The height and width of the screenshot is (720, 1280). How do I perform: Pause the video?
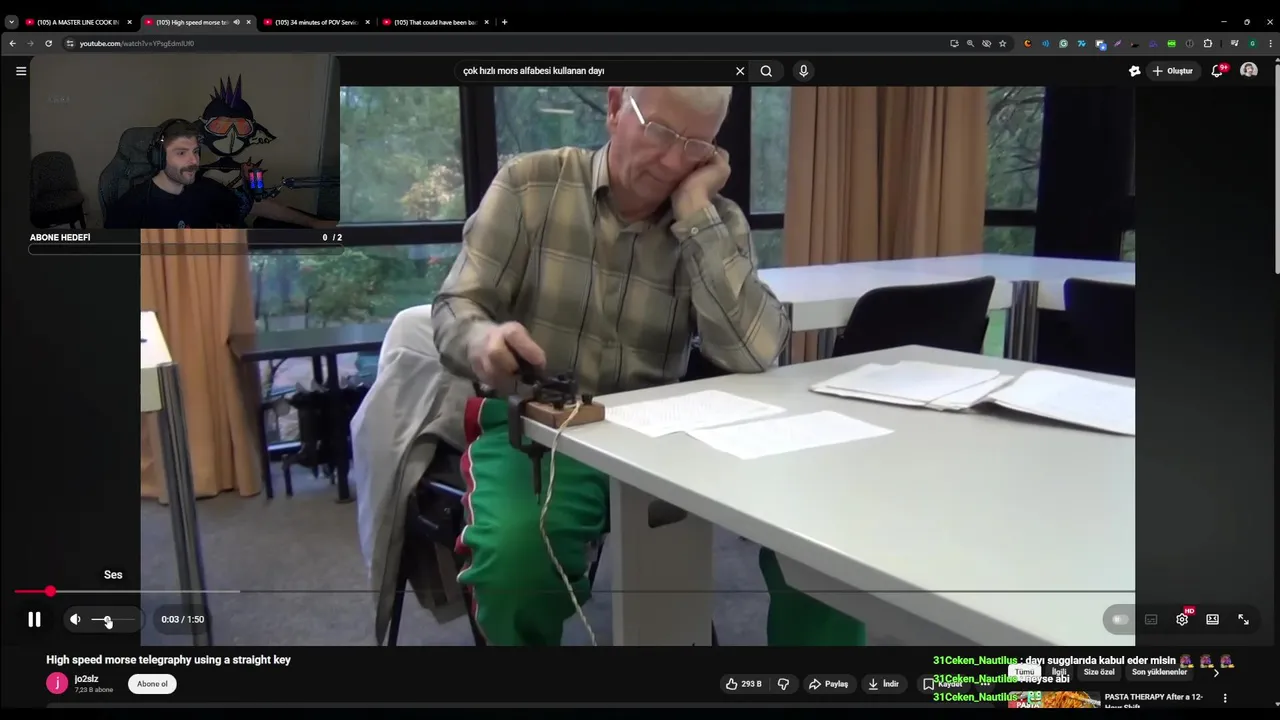34,619
